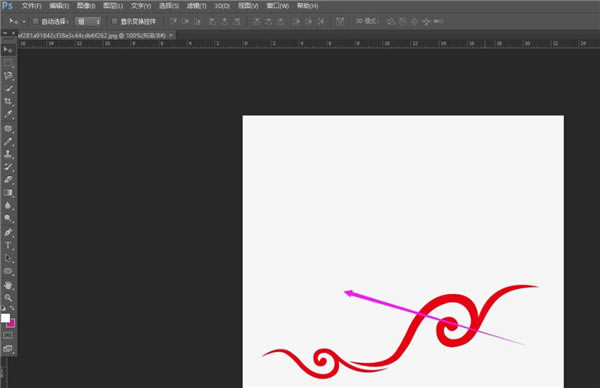Align horizontal centers in options bar
The height and width of the screenshot is (388, 600).
(225, 21)
